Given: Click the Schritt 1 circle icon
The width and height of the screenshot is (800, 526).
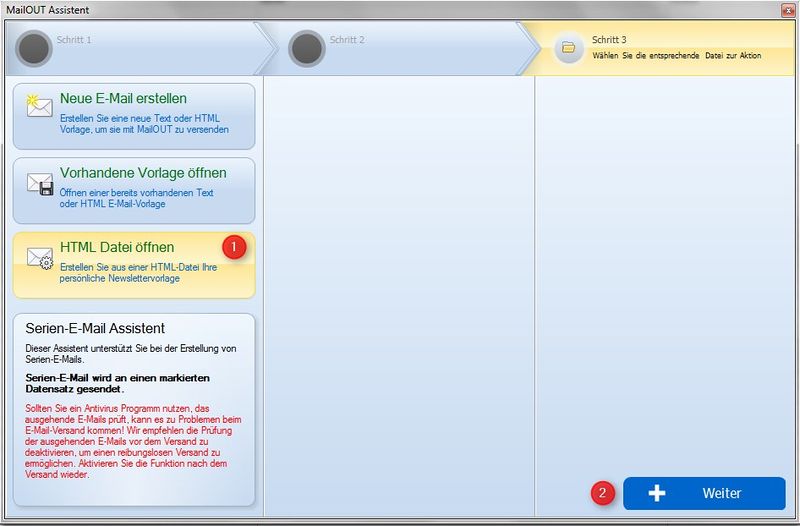Looking at the screenshot, I should coord(34,48).
